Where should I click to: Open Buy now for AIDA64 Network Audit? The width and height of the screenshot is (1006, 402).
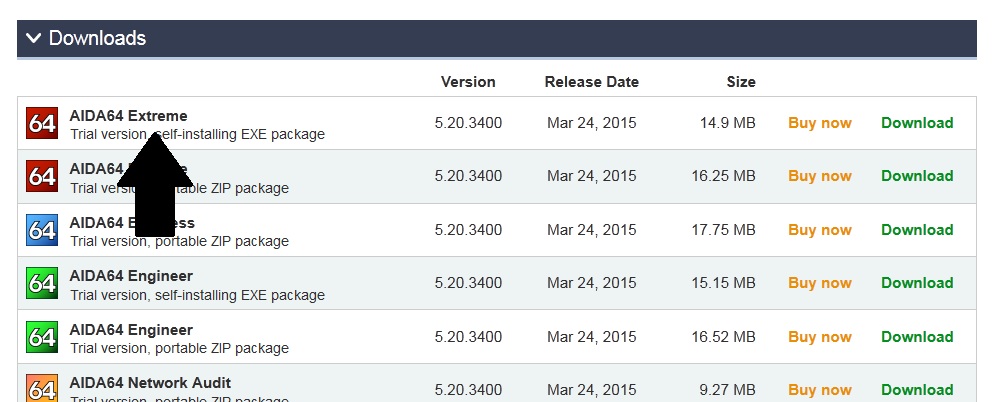(x=819, y=390)
